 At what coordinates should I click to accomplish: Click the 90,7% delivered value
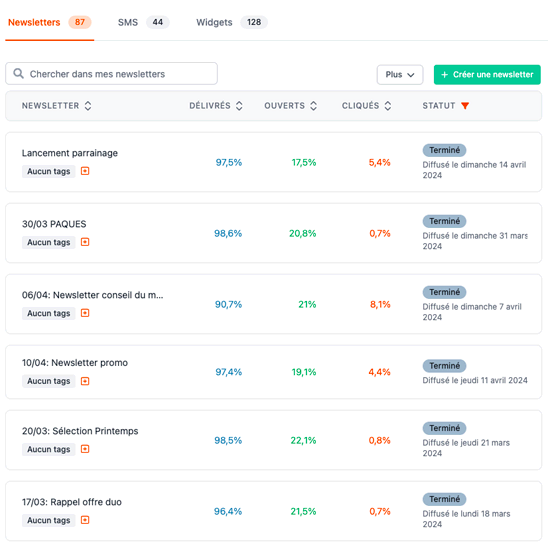pos(228,304)
